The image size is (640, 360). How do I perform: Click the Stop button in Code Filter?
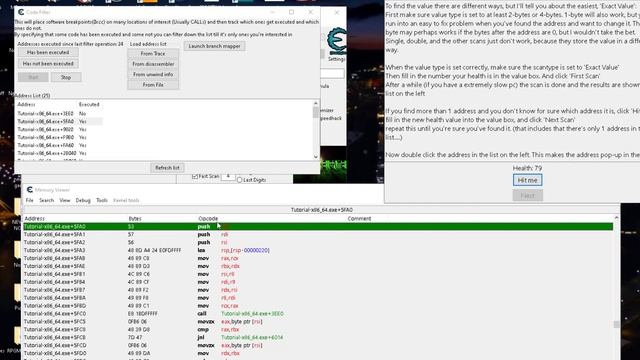tap(66, 77)
